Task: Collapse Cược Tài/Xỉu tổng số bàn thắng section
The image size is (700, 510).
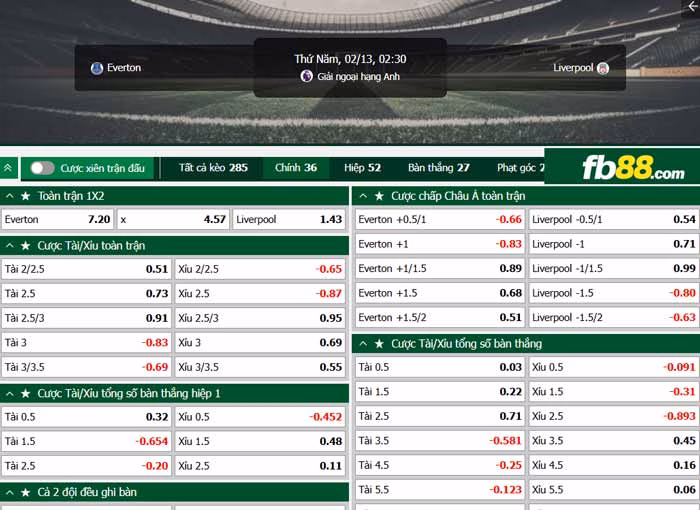Action: click(363, 343)
